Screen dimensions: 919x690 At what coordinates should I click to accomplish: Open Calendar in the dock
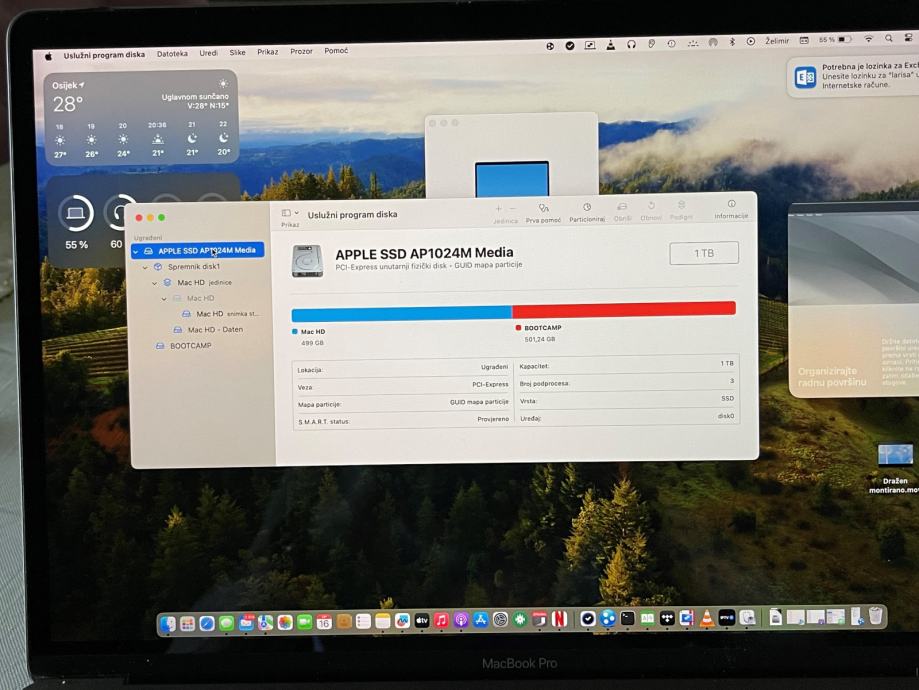(x=324, y=621)
